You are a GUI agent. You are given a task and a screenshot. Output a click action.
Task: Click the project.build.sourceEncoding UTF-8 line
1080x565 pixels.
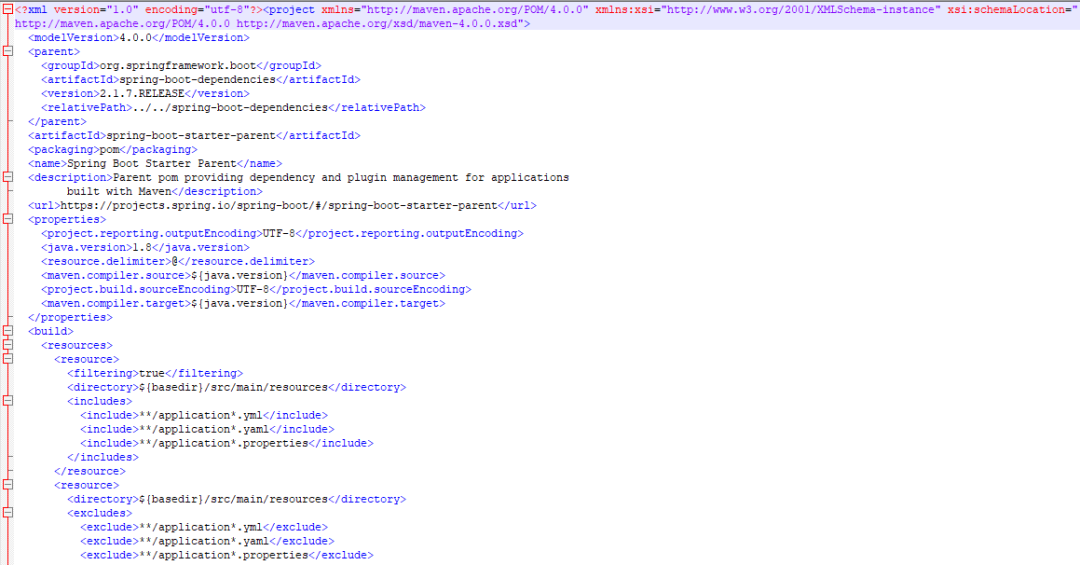point(256,289)
